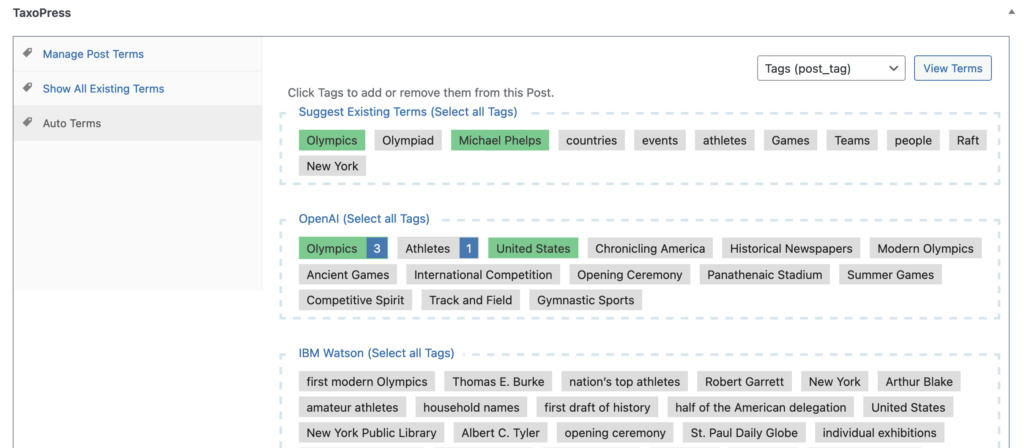1024x448 pixels.
Task: Select the Gymnastic Sports tag
Action: (586, 300)
